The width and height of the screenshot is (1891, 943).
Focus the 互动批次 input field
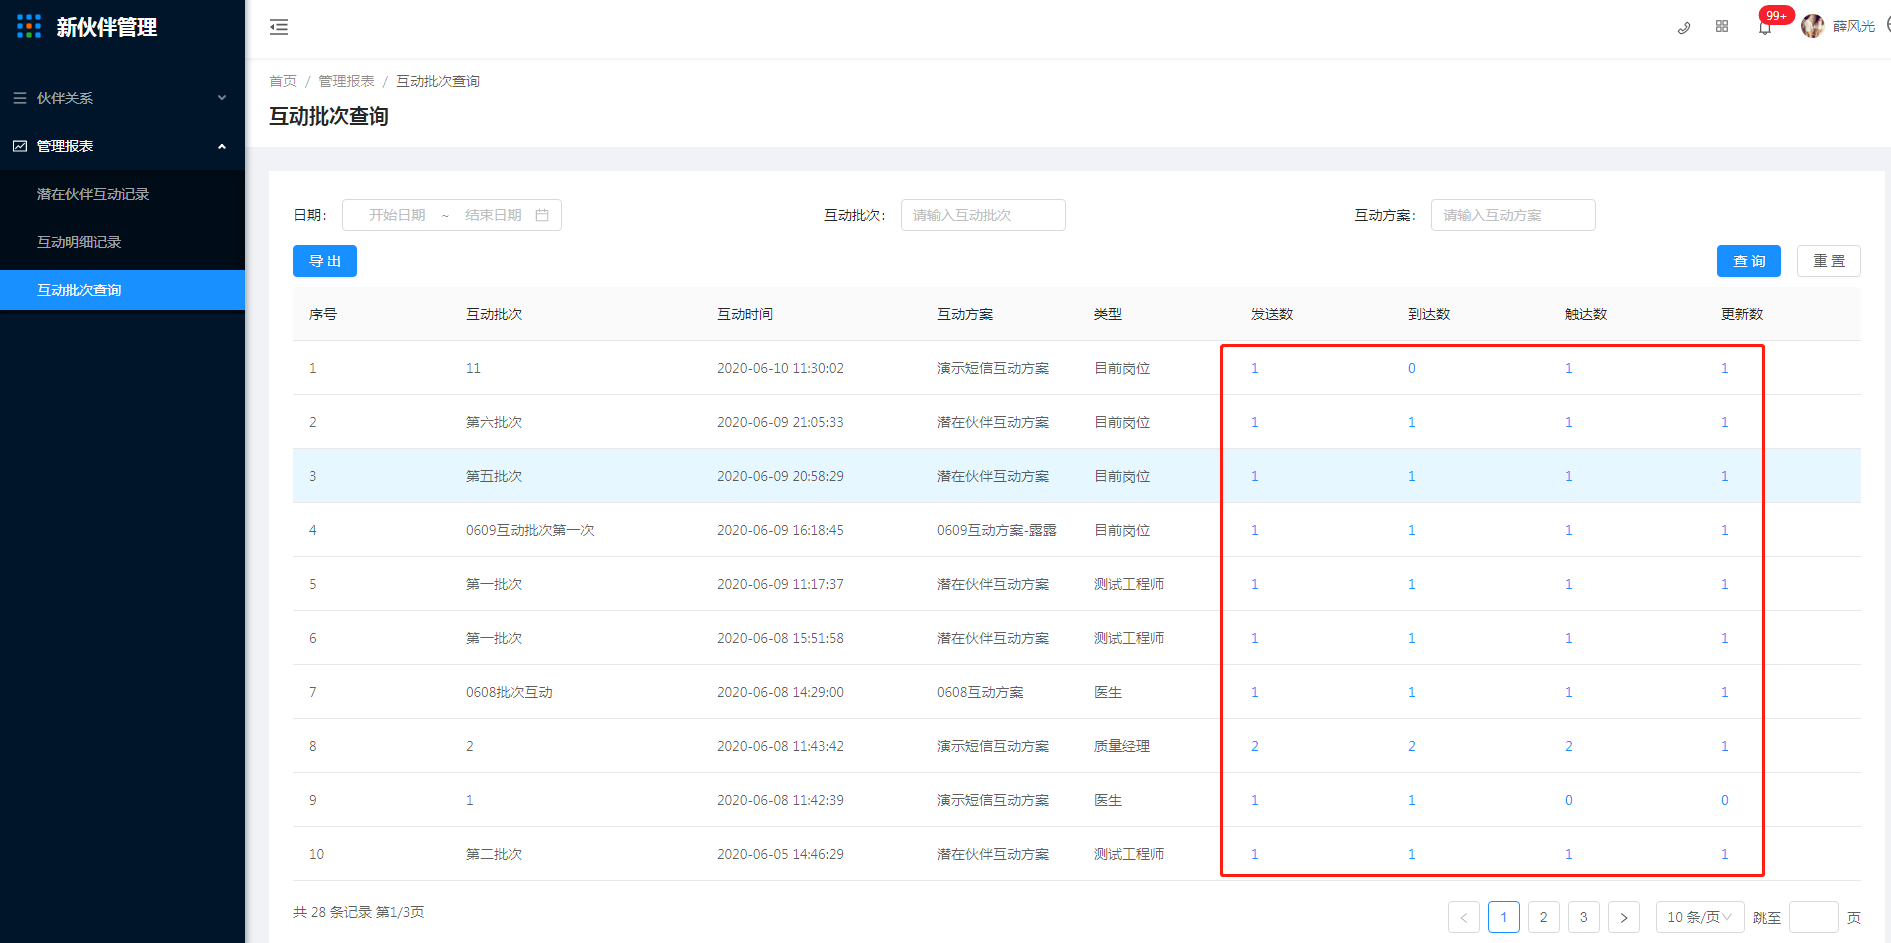pos(983,215)
